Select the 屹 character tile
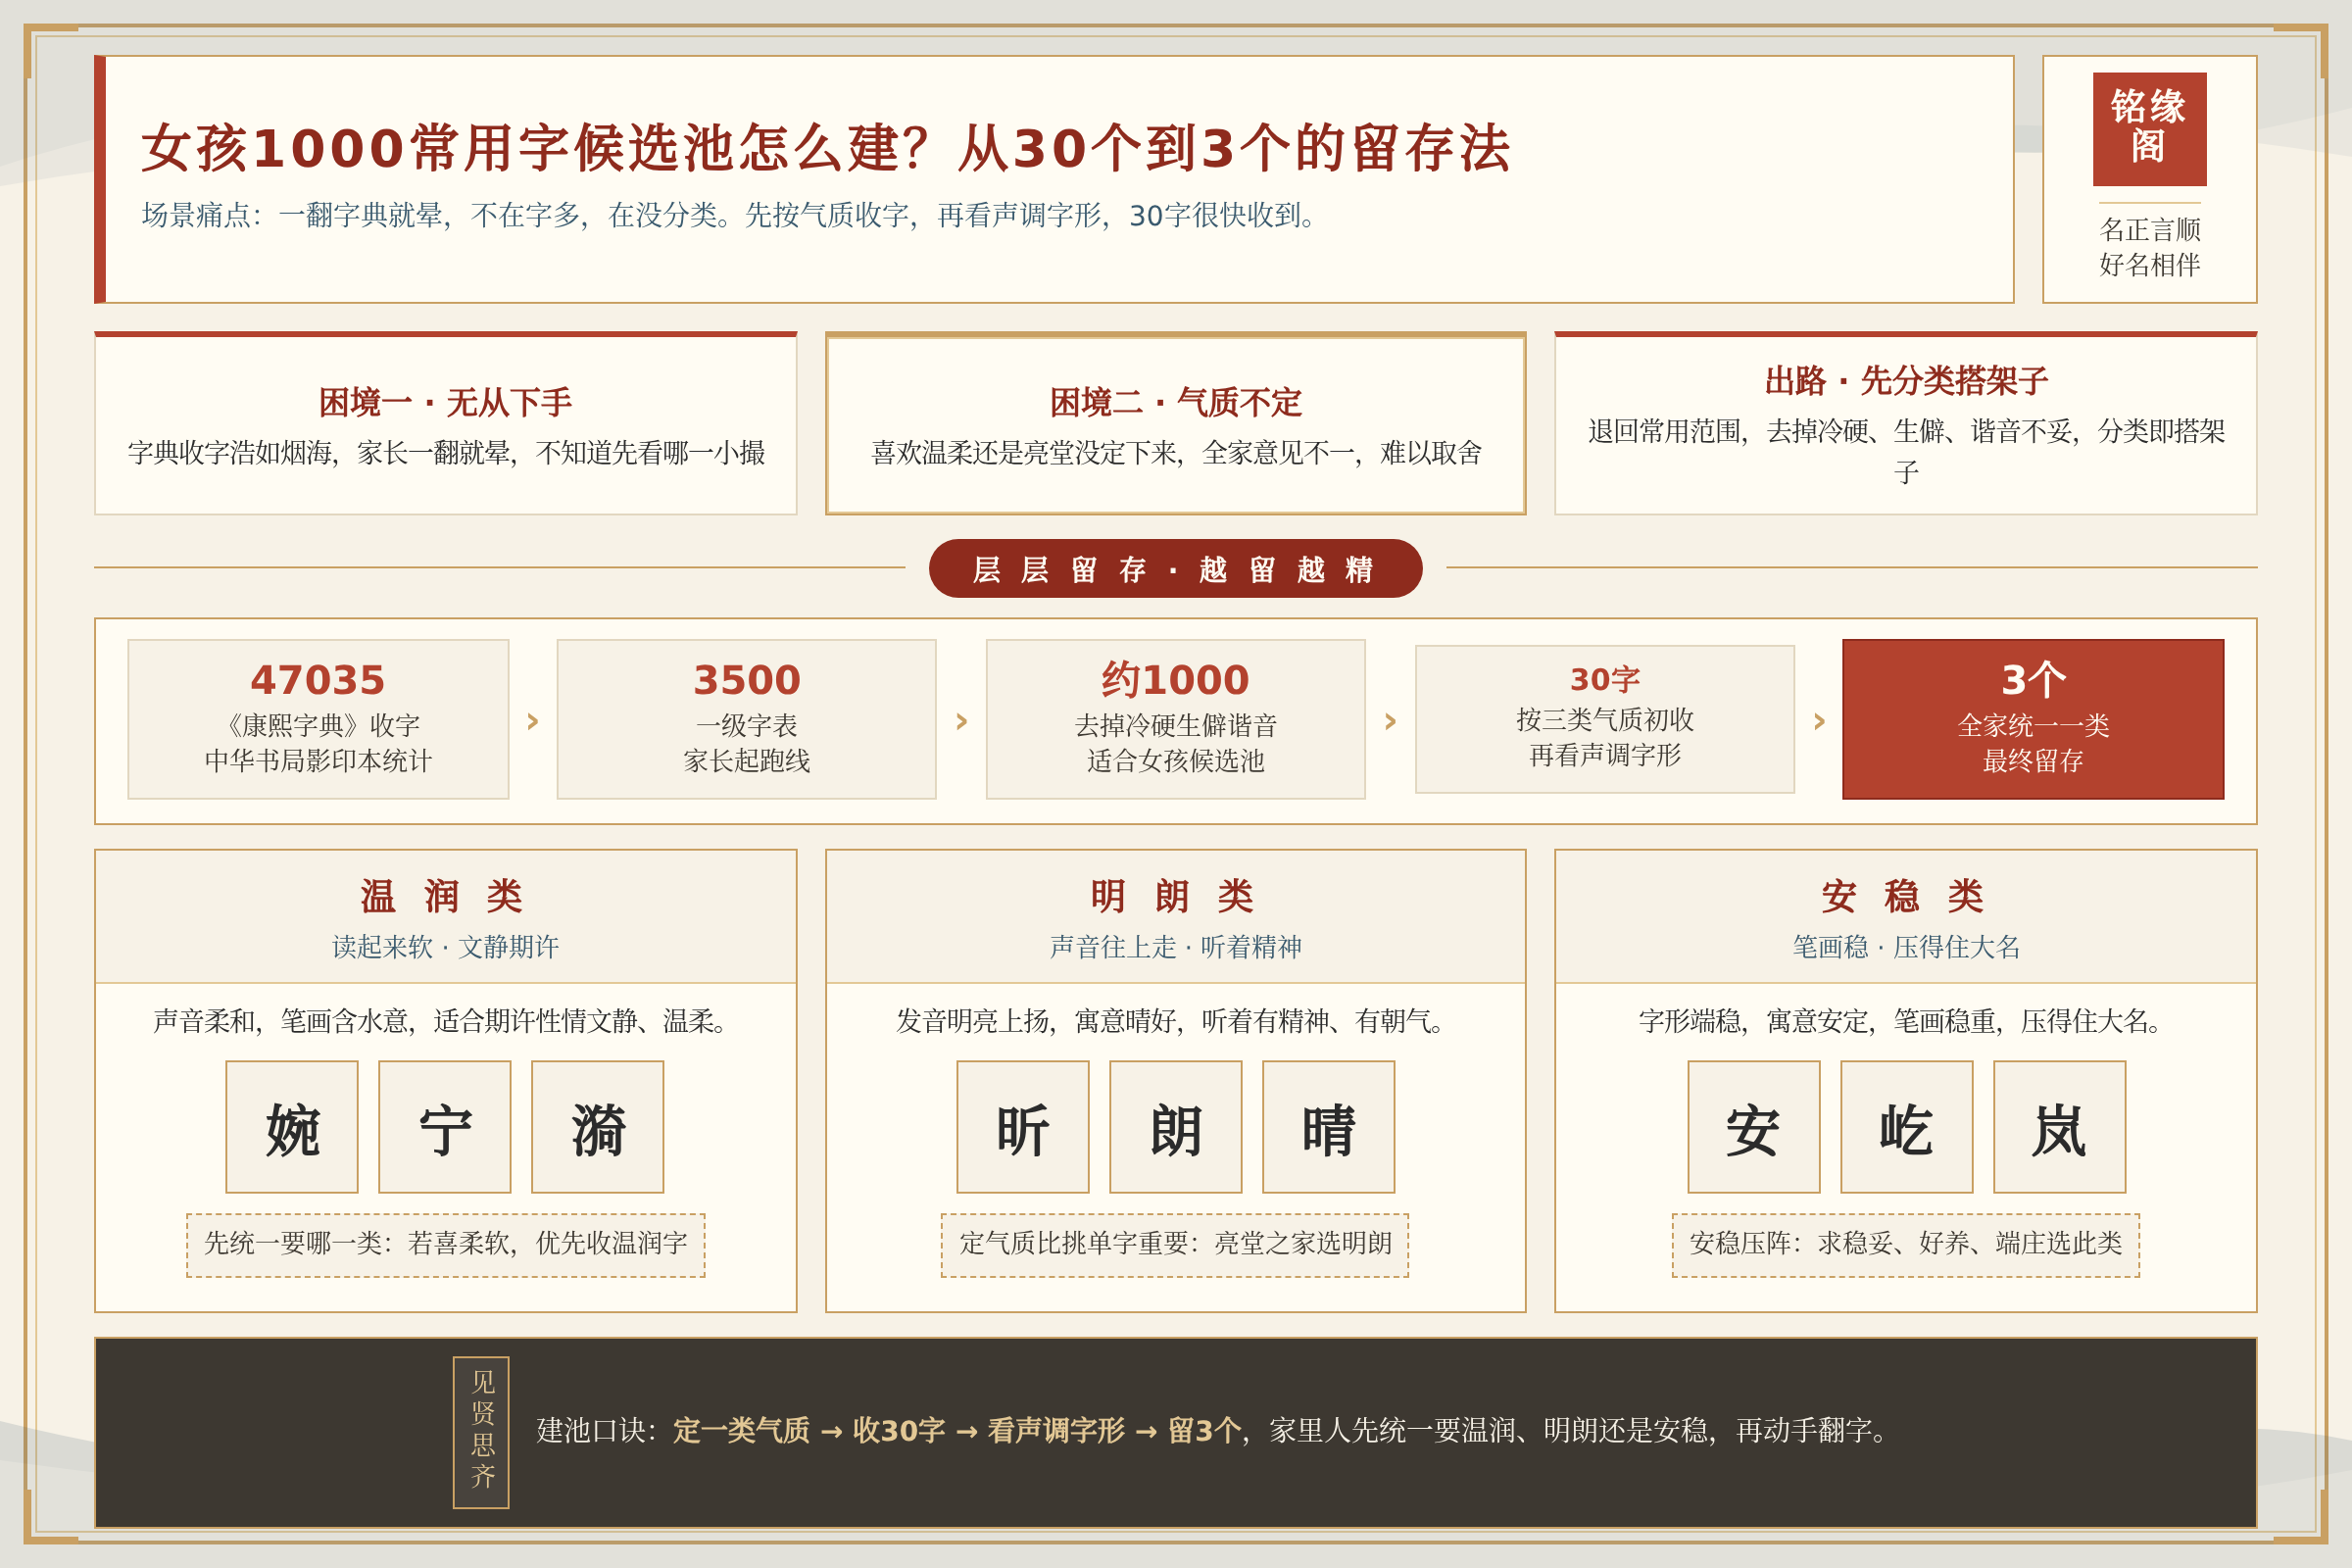 [1907, 1127]
